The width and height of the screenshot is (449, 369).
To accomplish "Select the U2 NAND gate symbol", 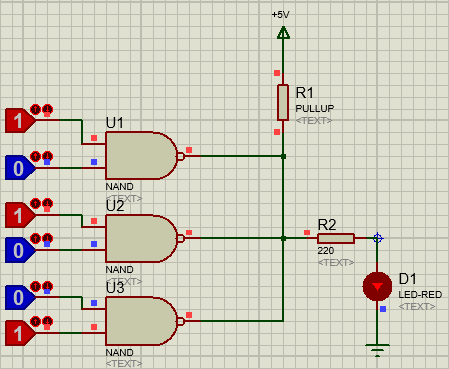I will click(141, 238).
